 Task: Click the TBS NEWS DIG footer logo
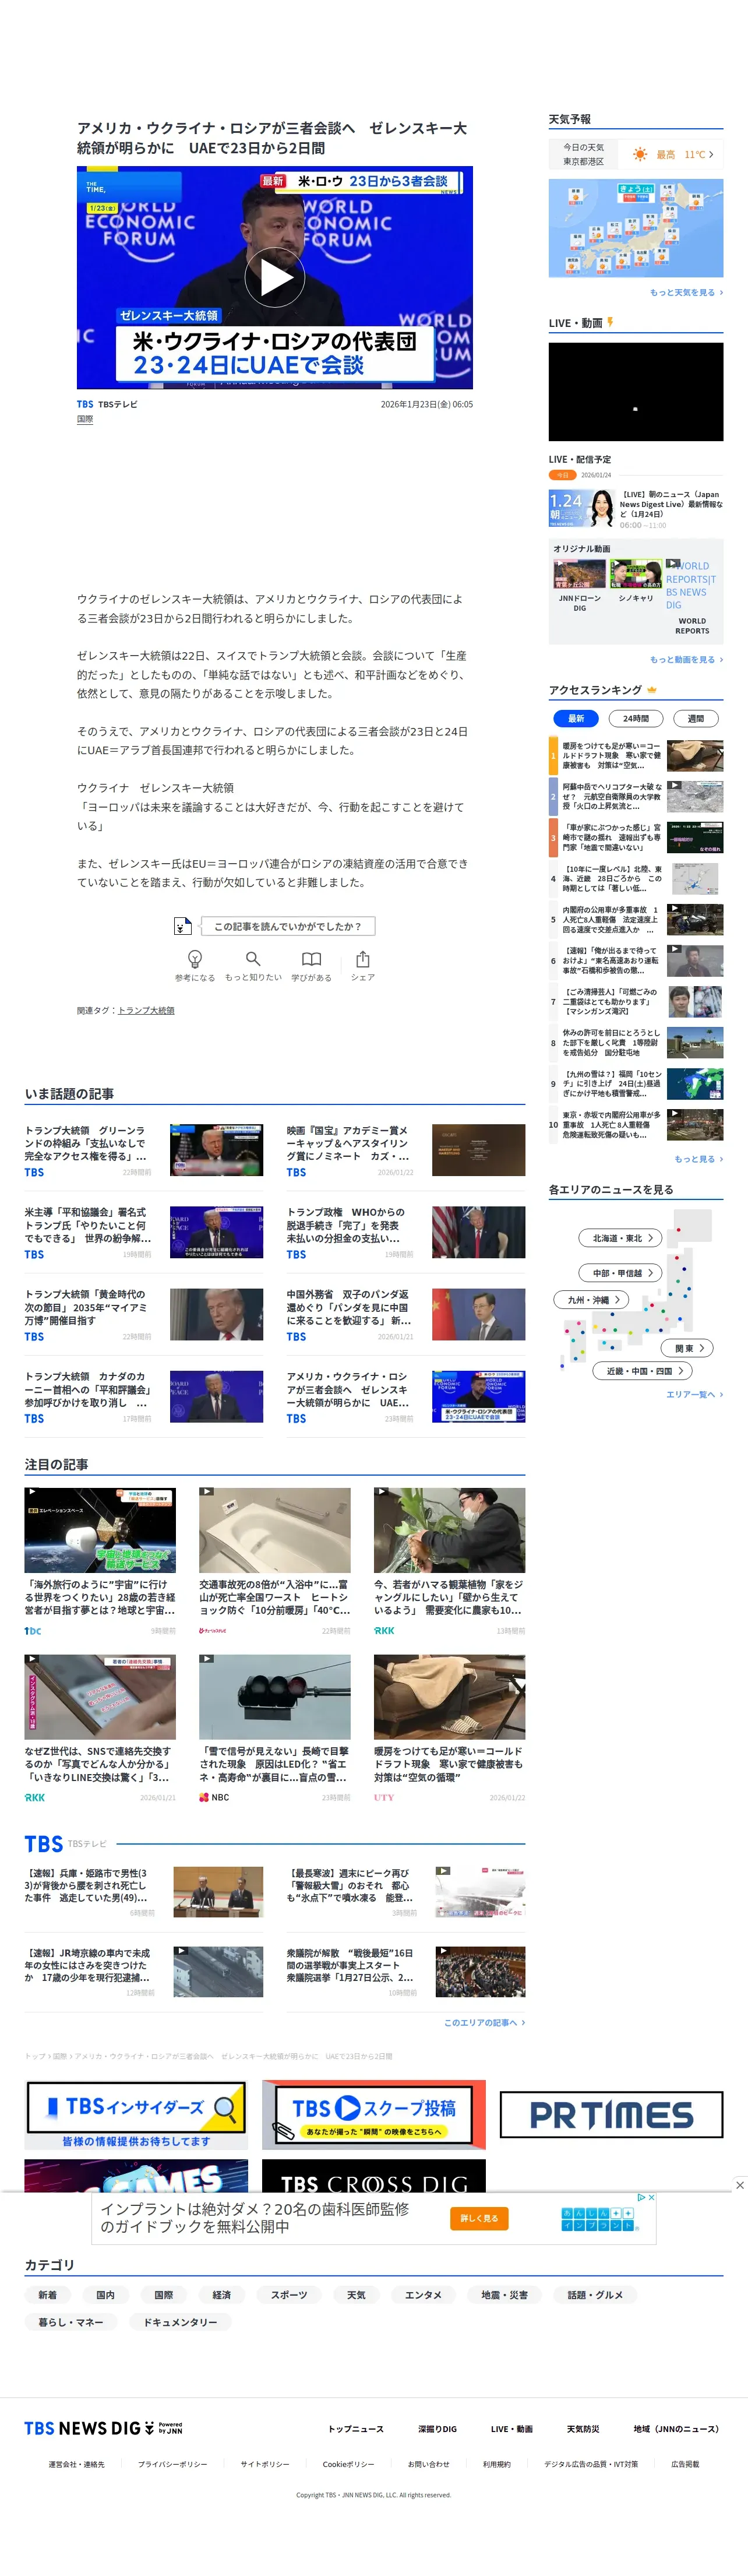[103, 2428]
